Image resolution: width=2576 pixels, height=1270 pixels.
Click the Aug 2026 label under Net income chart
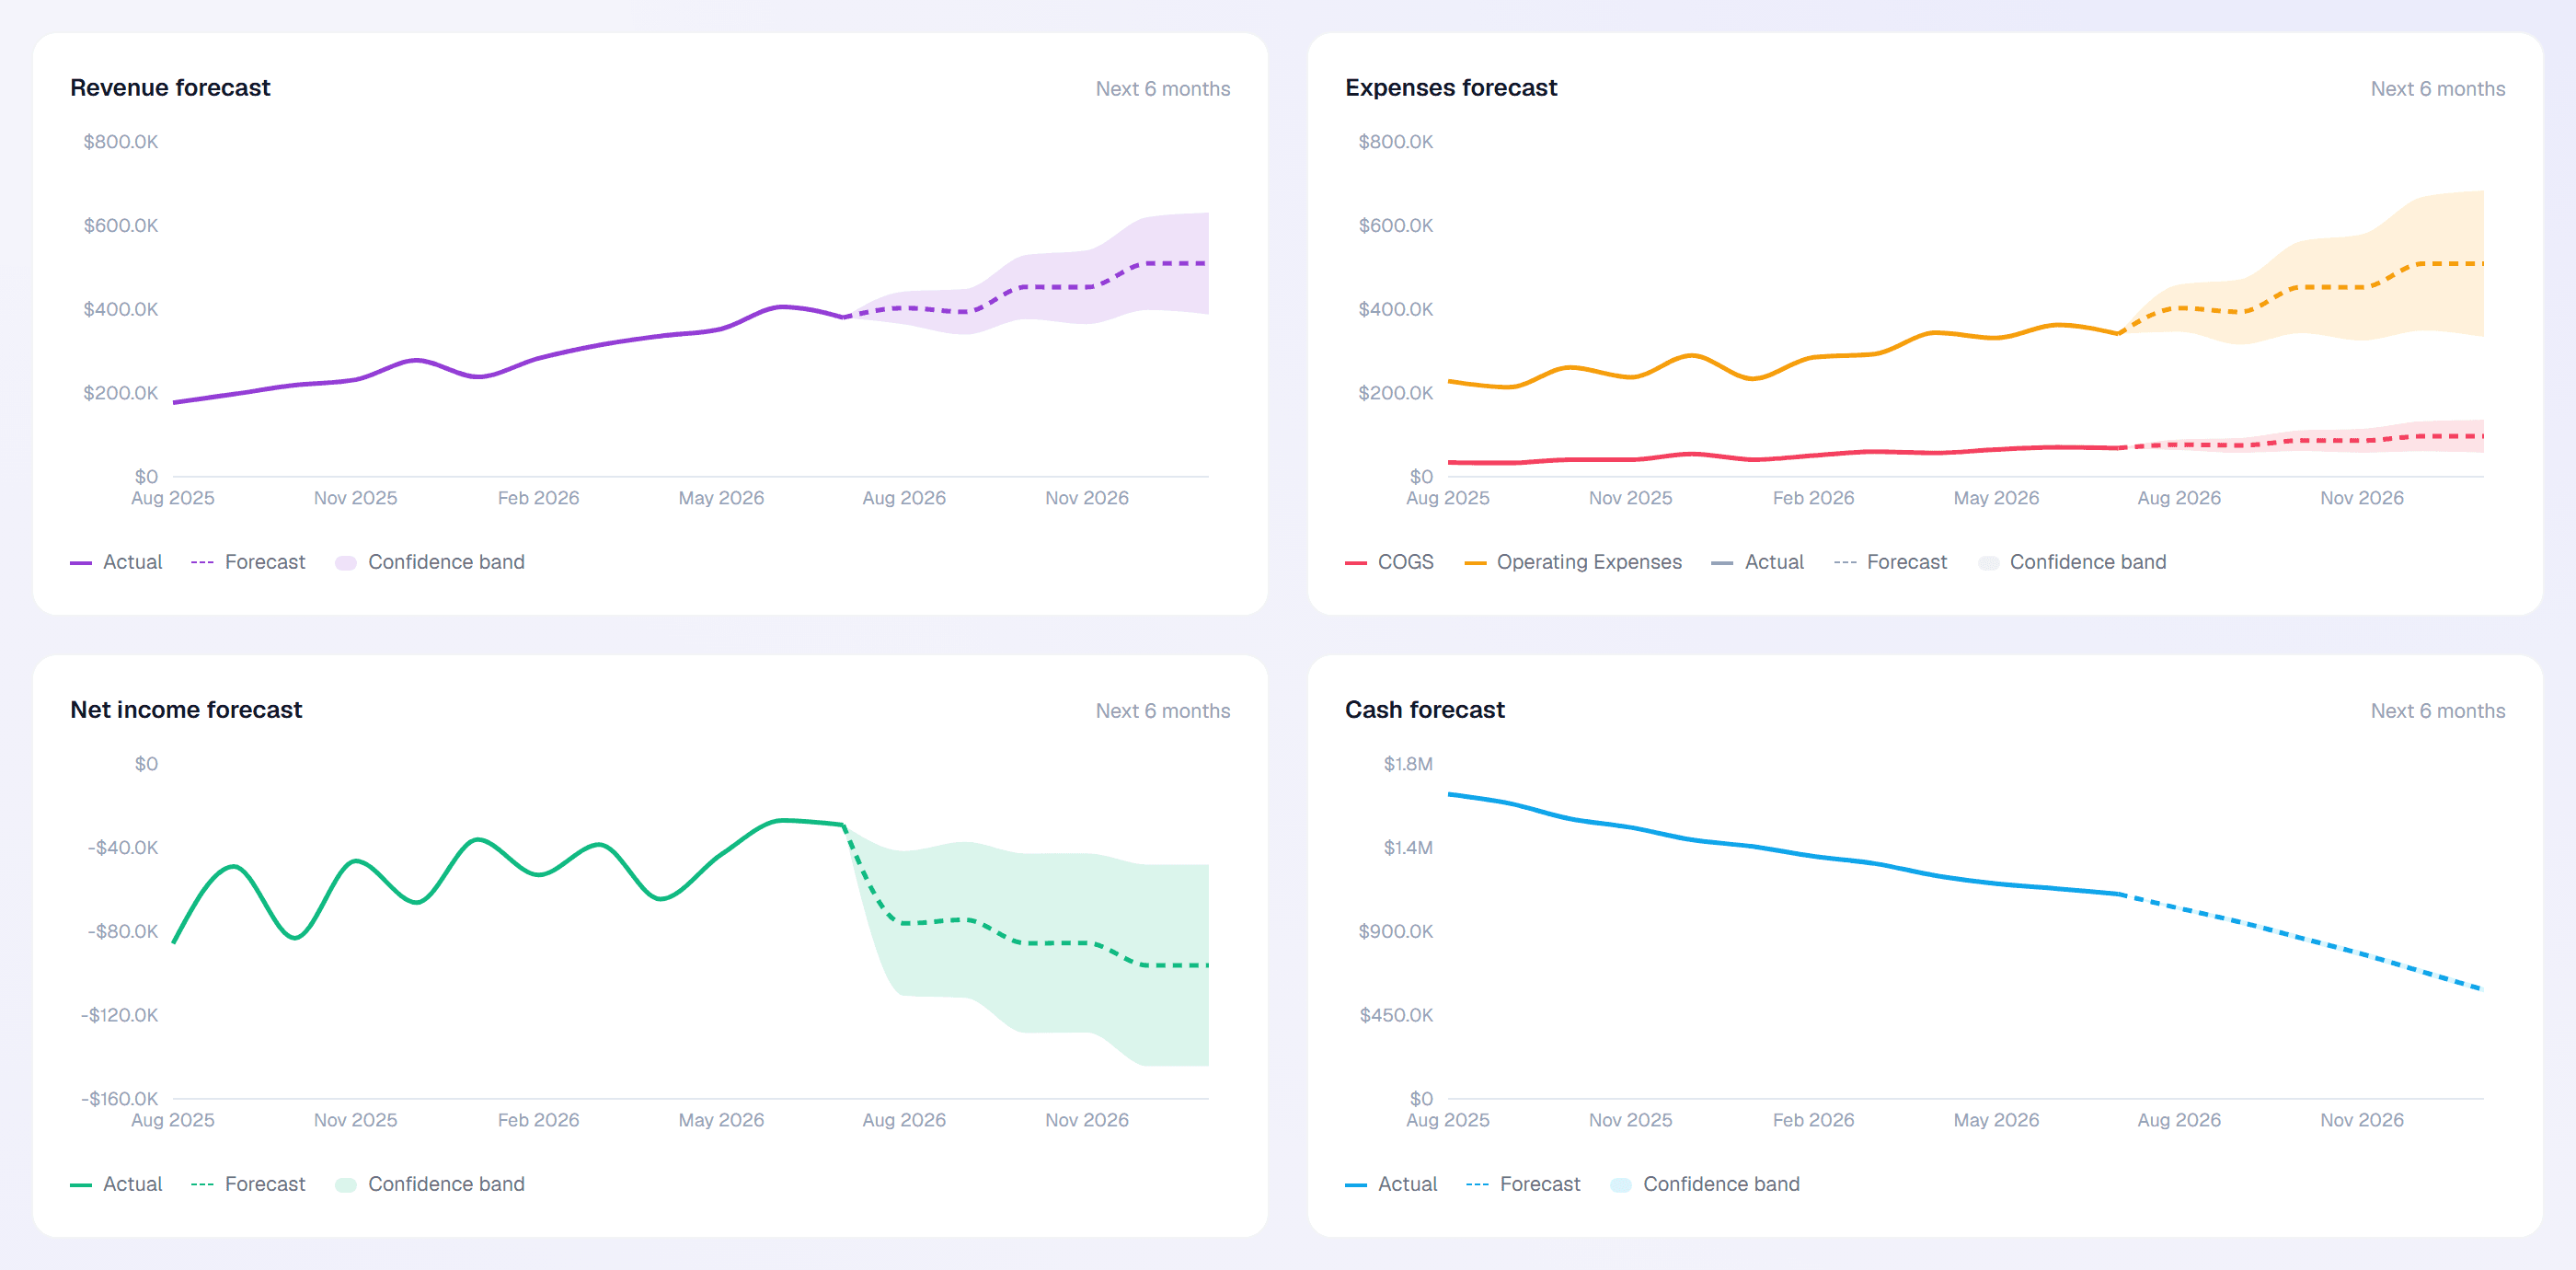(905, 1120)
